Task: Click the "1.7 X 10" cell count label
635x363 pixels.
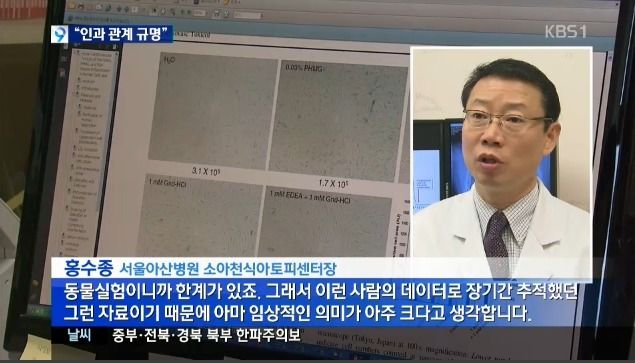Action: [333, 184]
